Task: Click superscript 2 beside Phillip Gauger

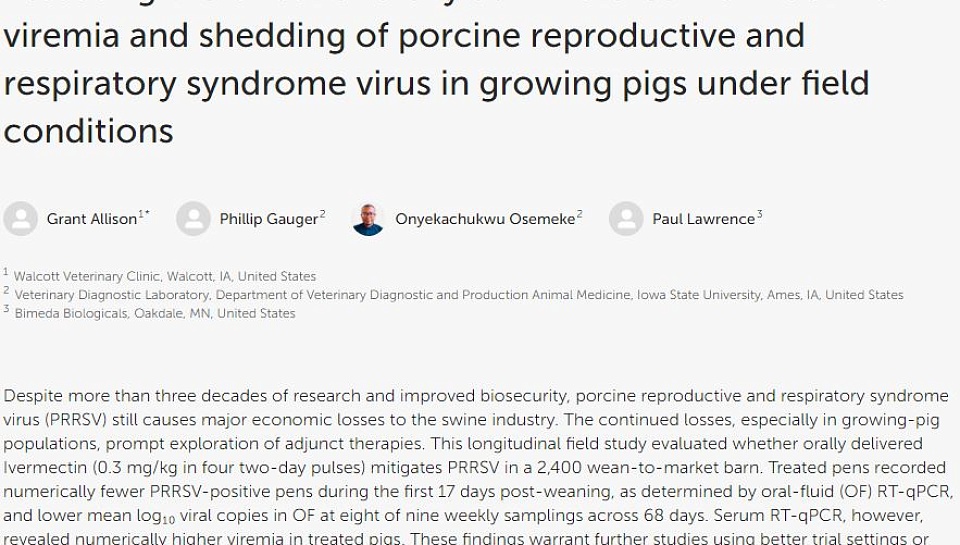Action: pos(322,214)
